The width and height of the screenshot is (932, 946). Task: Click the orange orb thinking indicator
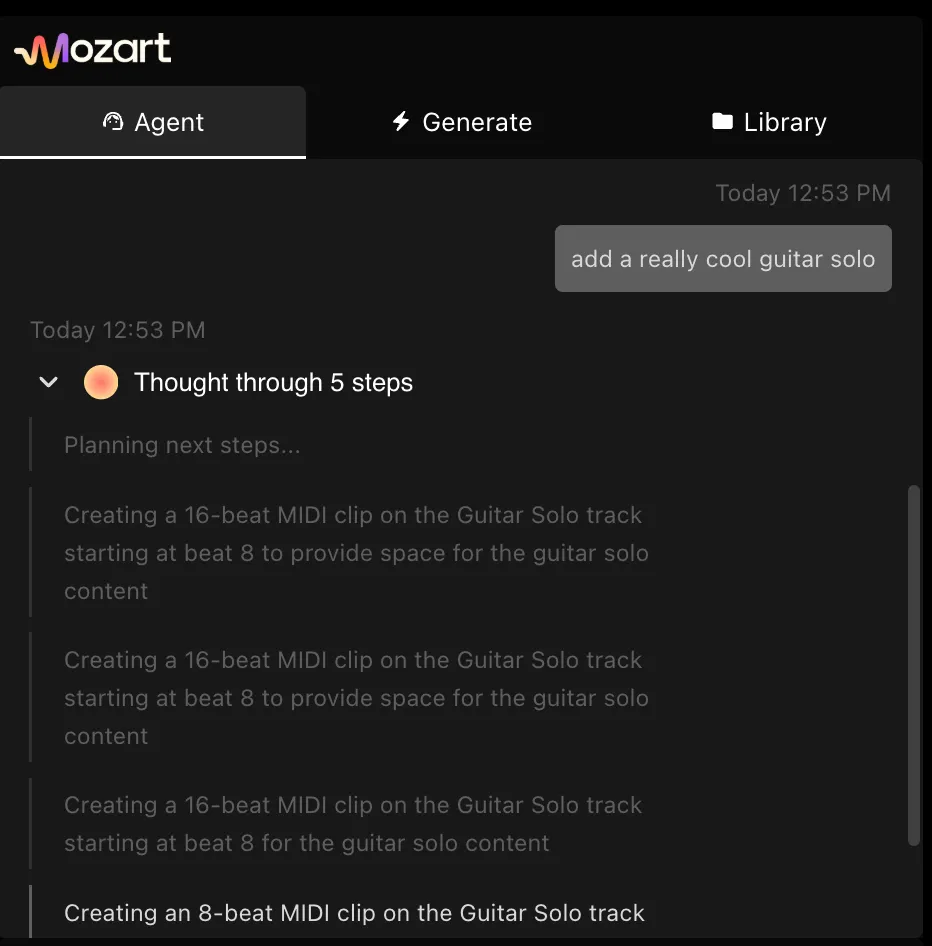pos(101,382)
